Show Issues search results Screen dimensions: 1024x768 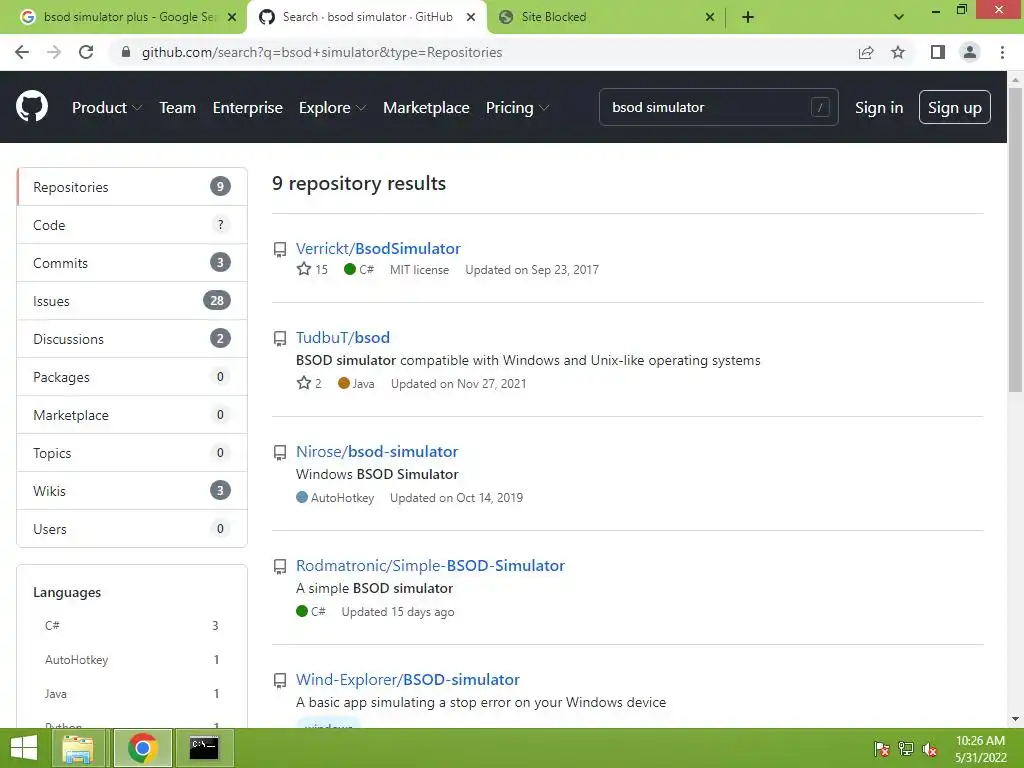(x=132, y=300)
